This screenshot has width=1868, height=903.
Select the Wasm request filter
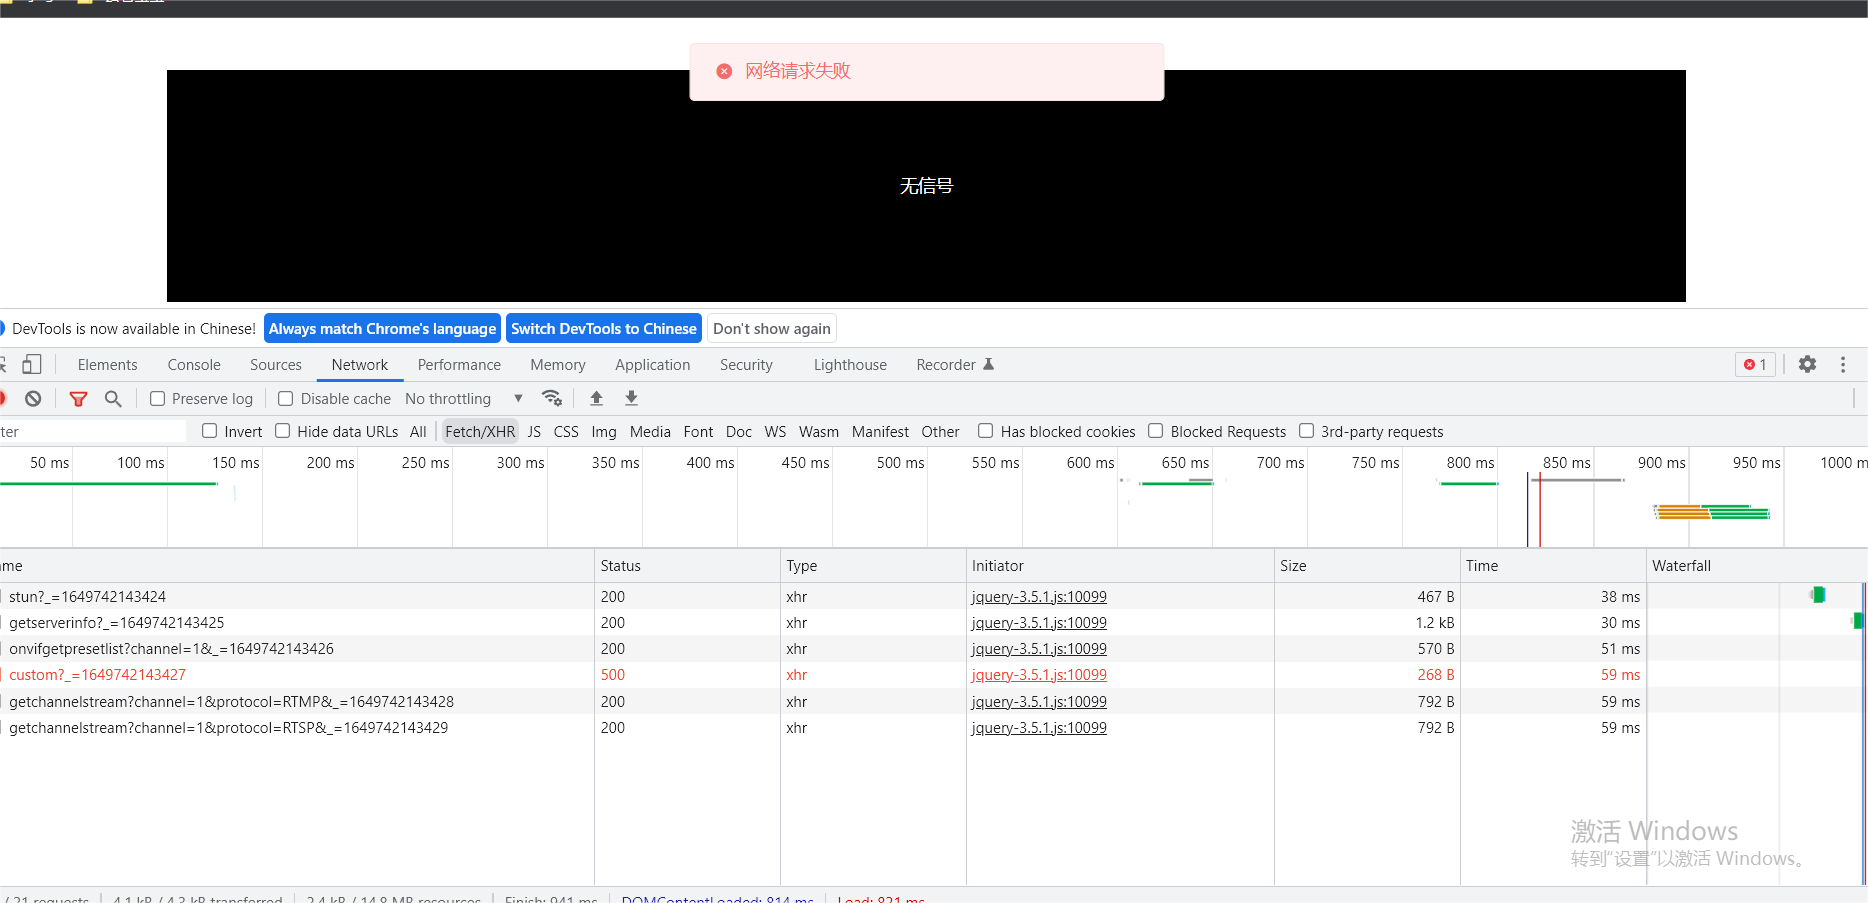coord(819,431)
